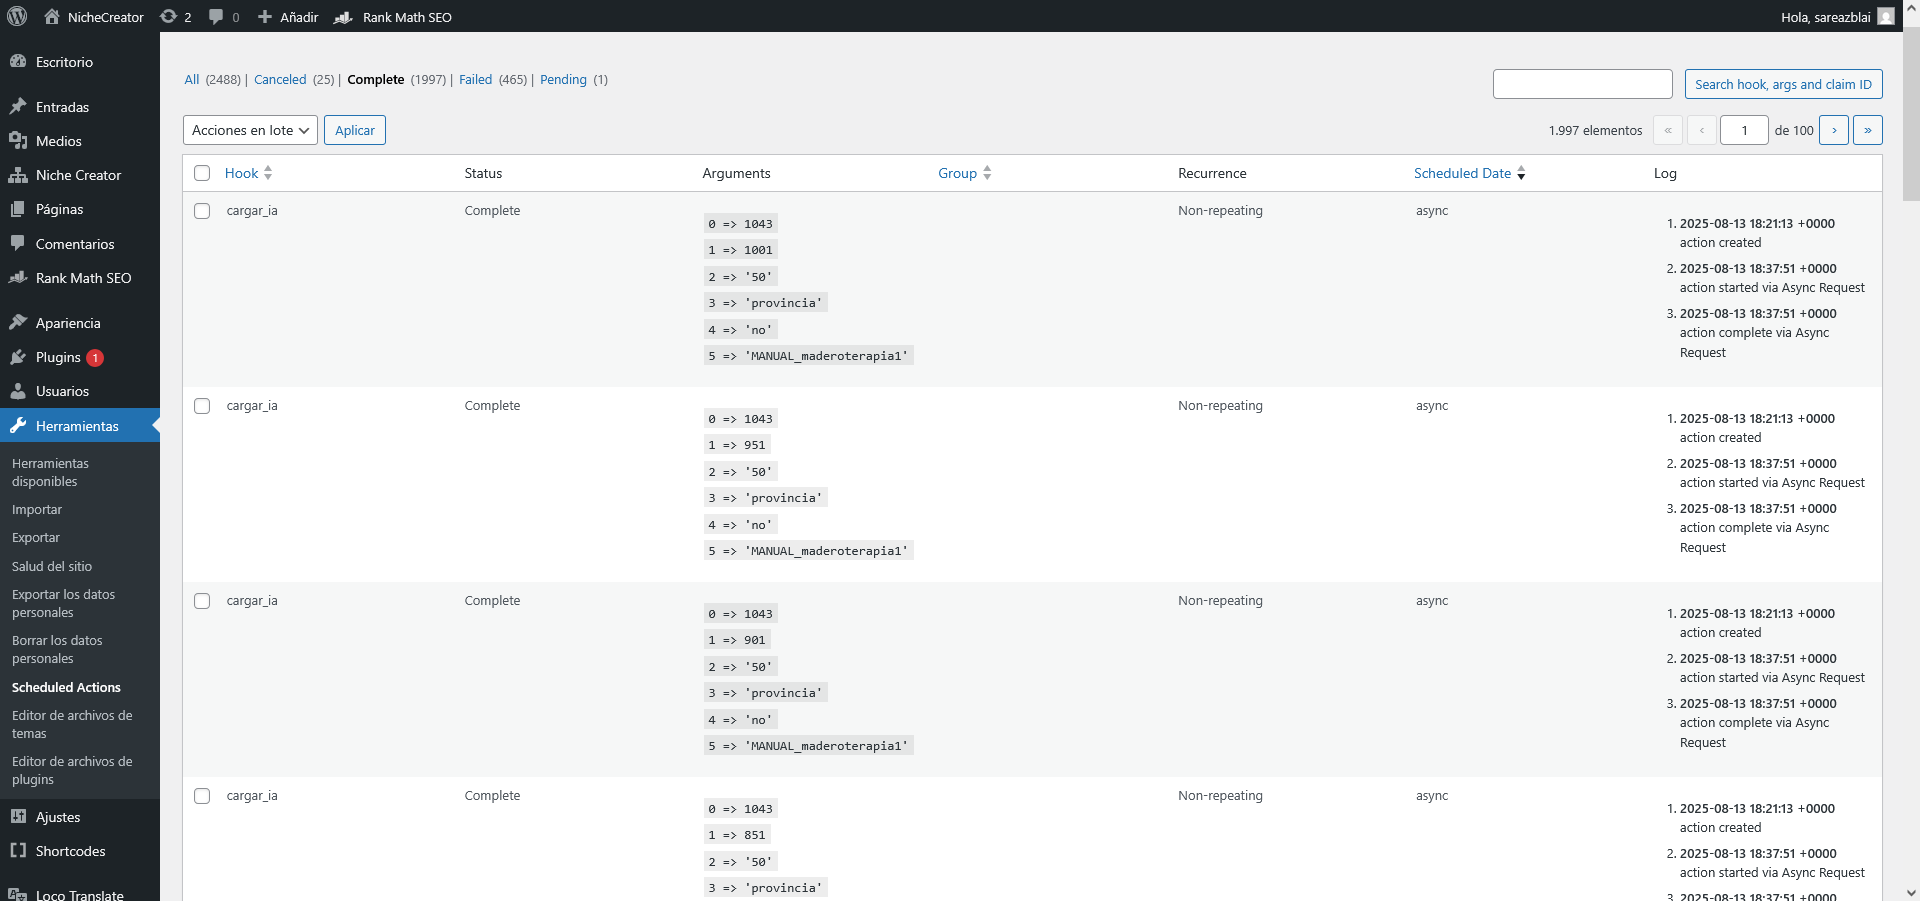Click into the search actions text field
Image resolution: width=1920 pixels, height=901 pixels.
[x=1582, y=84]
